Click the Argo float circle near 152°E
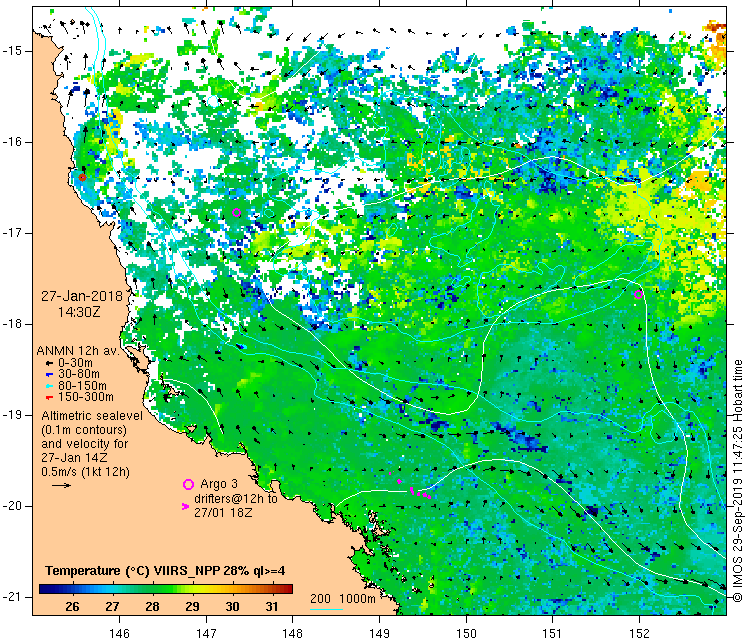 [638, 294]
